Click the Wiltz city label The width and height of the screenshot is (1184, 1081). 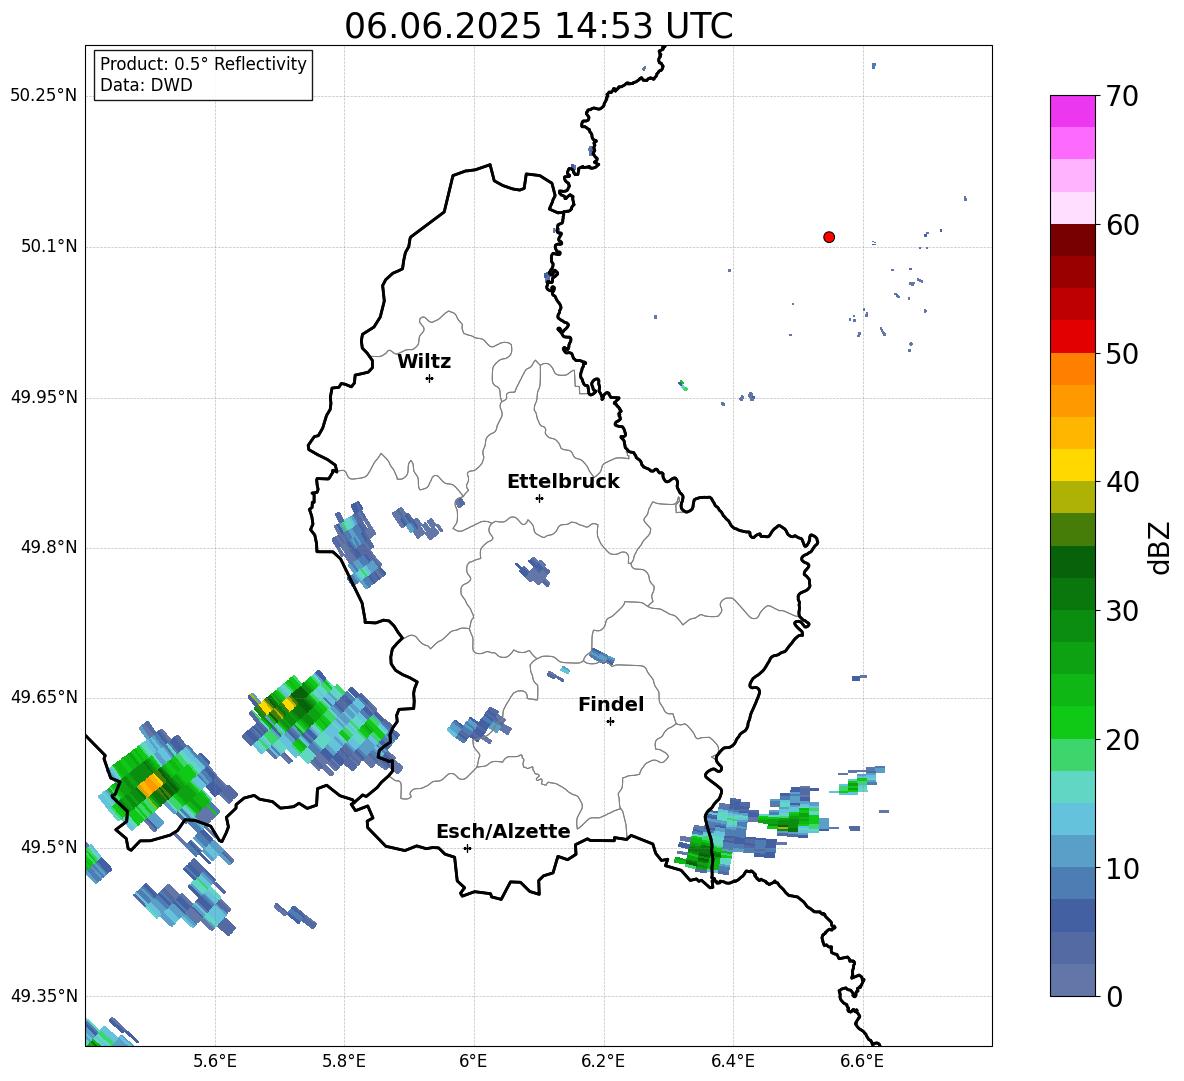pos(424,362)
